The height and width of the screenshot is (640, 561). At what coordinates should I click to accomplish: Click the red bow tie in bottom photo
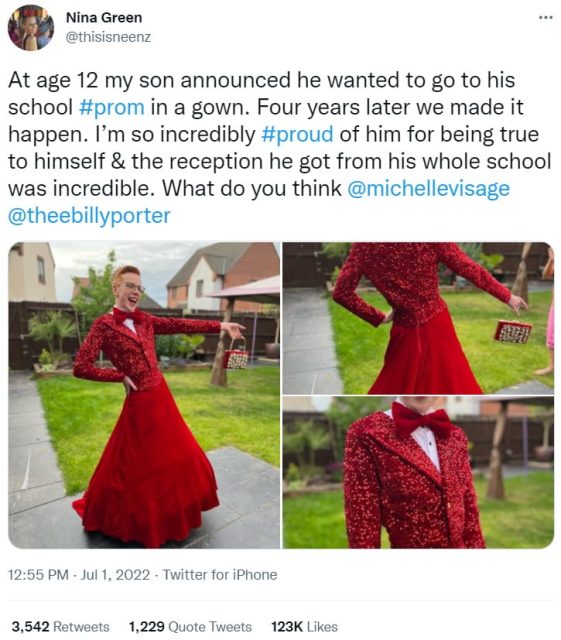tap(422, 420)
